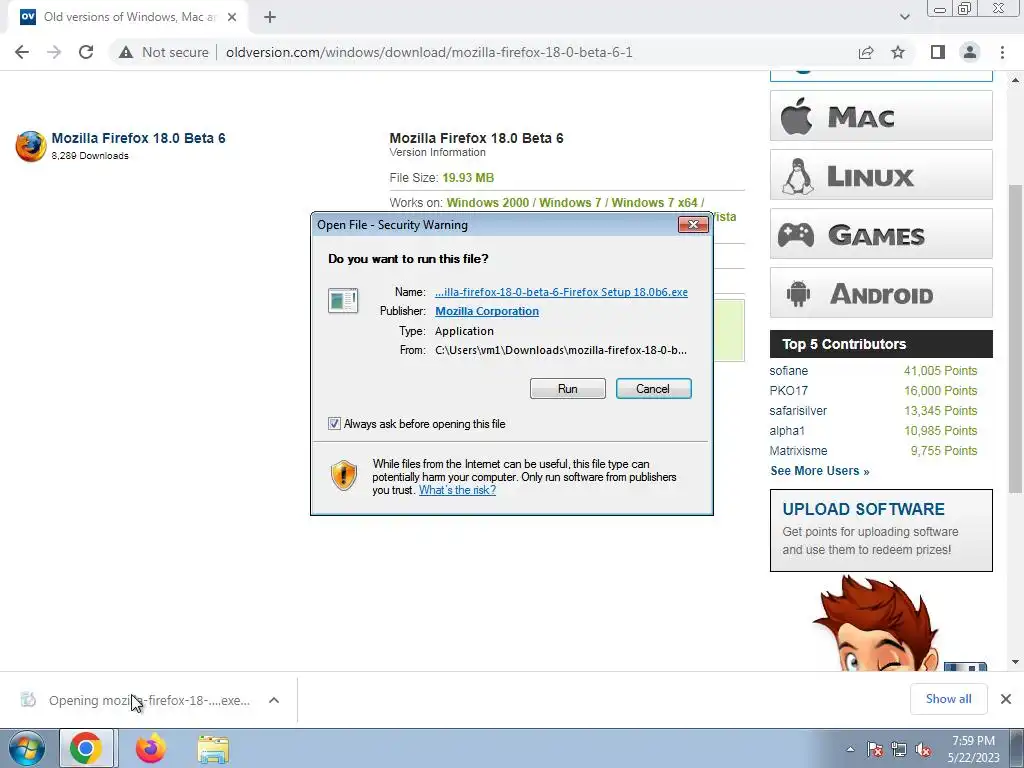The width and height of the screenshot is (1024, 768).
Task: Close the Security Warning dialog with X
Action: 693,225
